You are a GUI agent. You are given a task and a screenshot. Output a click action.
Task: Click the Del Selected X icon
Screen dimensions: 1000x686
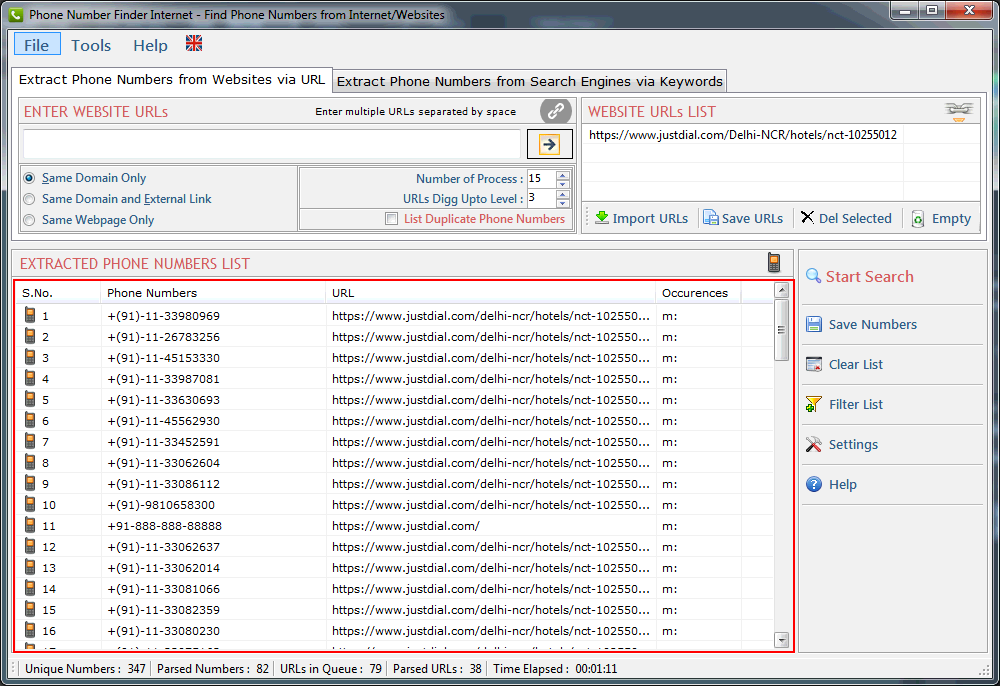click(807, 217)
